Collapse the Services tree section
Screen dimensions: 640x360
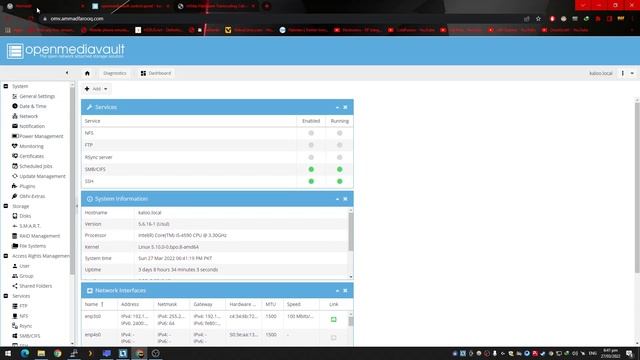(6, 296)
